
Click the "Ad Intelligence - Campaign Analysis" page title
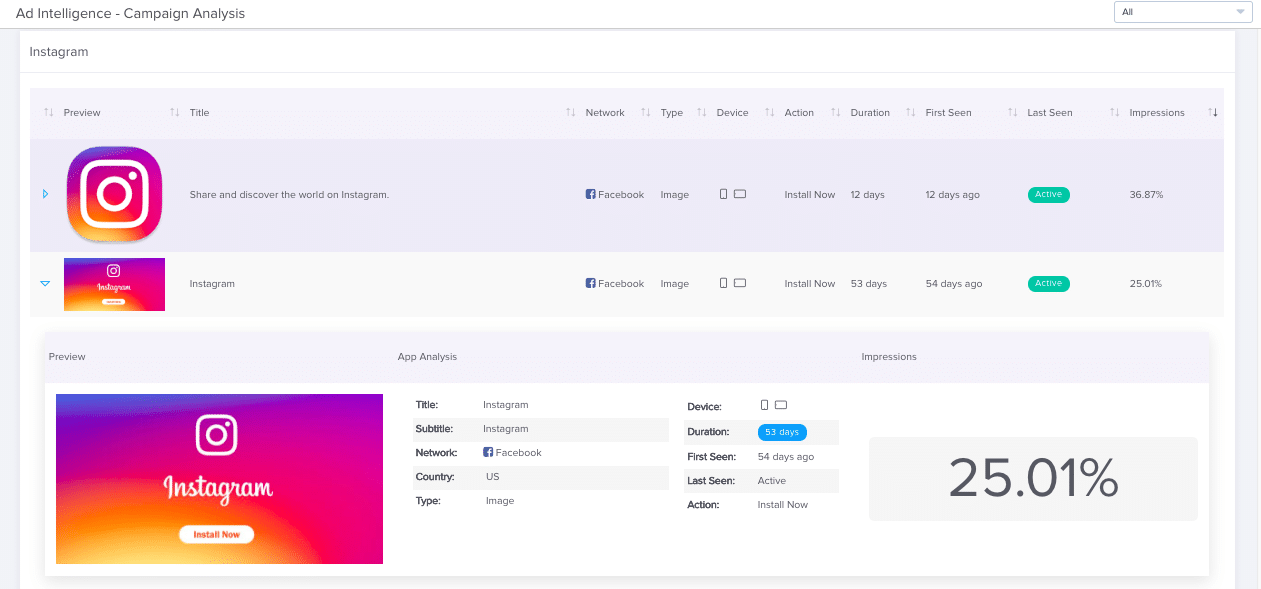[131, 14]
